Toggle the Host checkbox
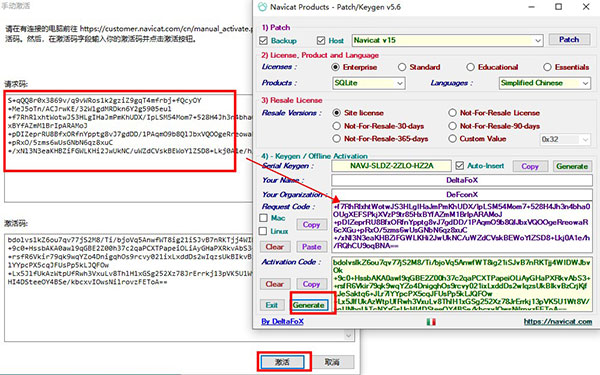600x375 pixels. [321, 41]
